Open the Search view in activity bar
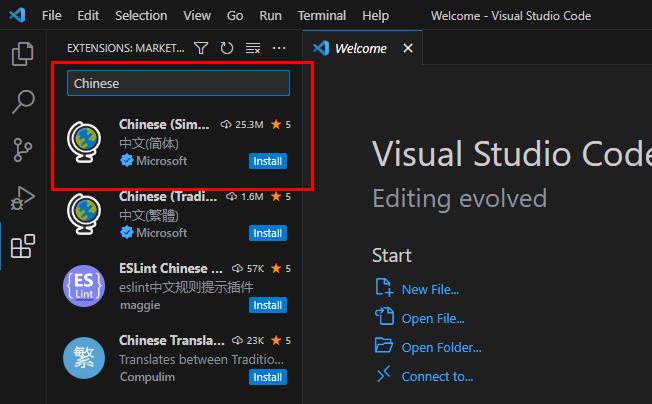This screenshot has width=652, height=404. pyautogui.click(x=22, y=102)
